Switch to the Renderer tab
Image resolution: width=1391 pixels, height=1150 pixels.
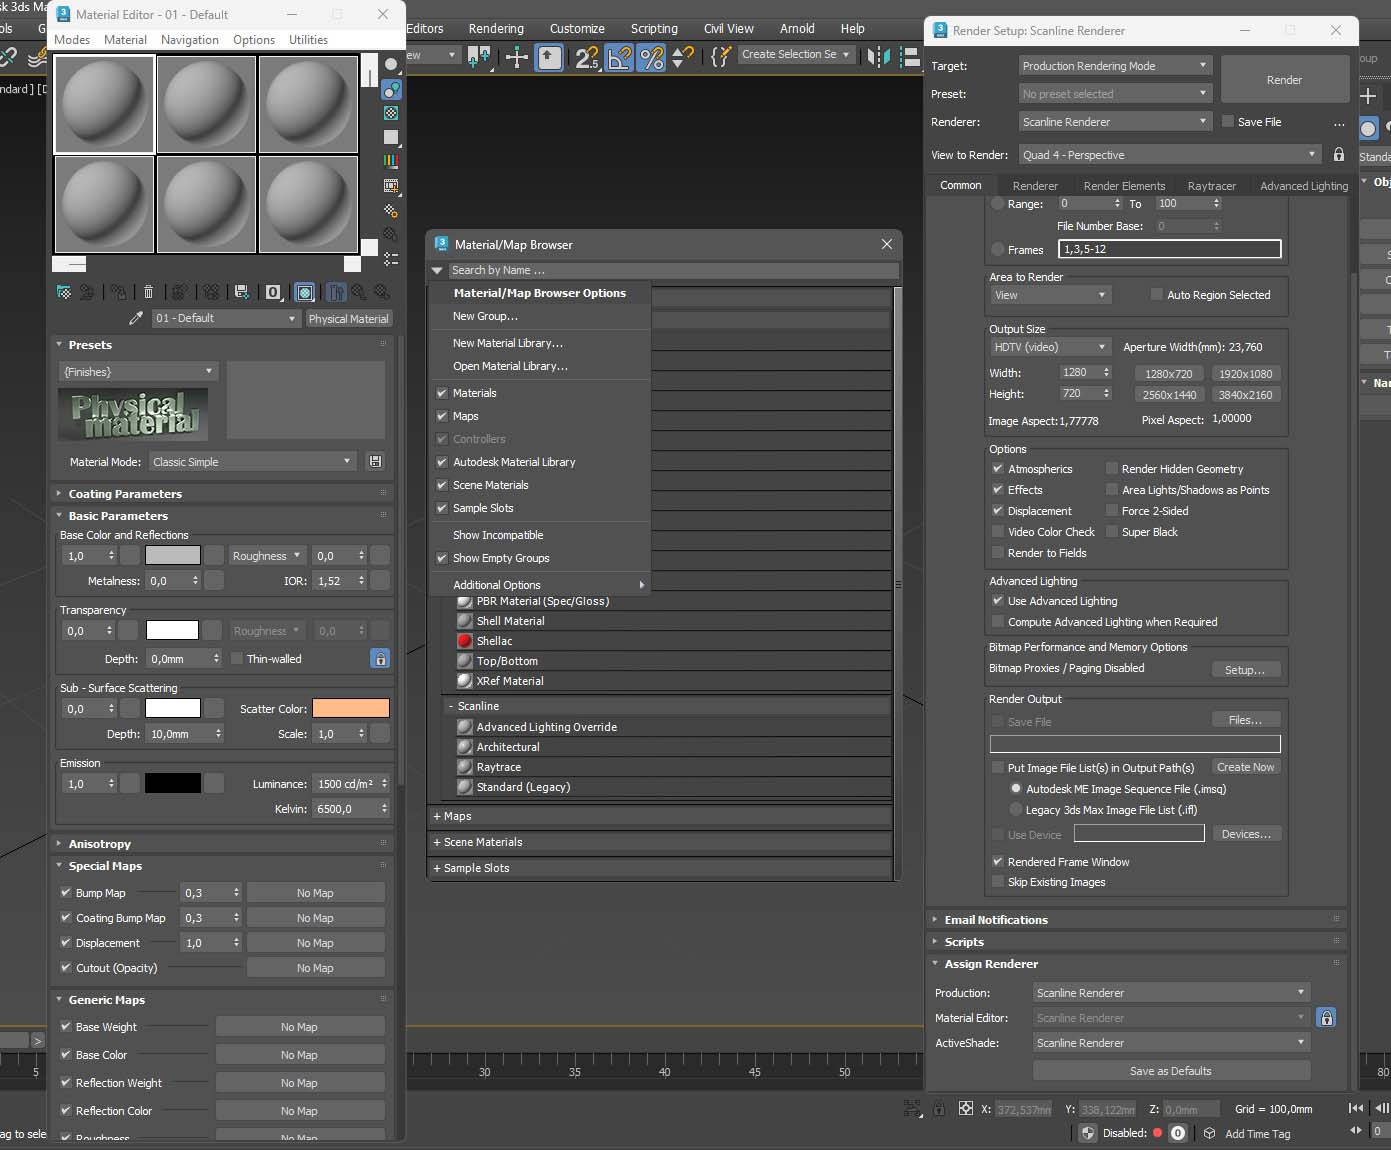pos(1035,186)
